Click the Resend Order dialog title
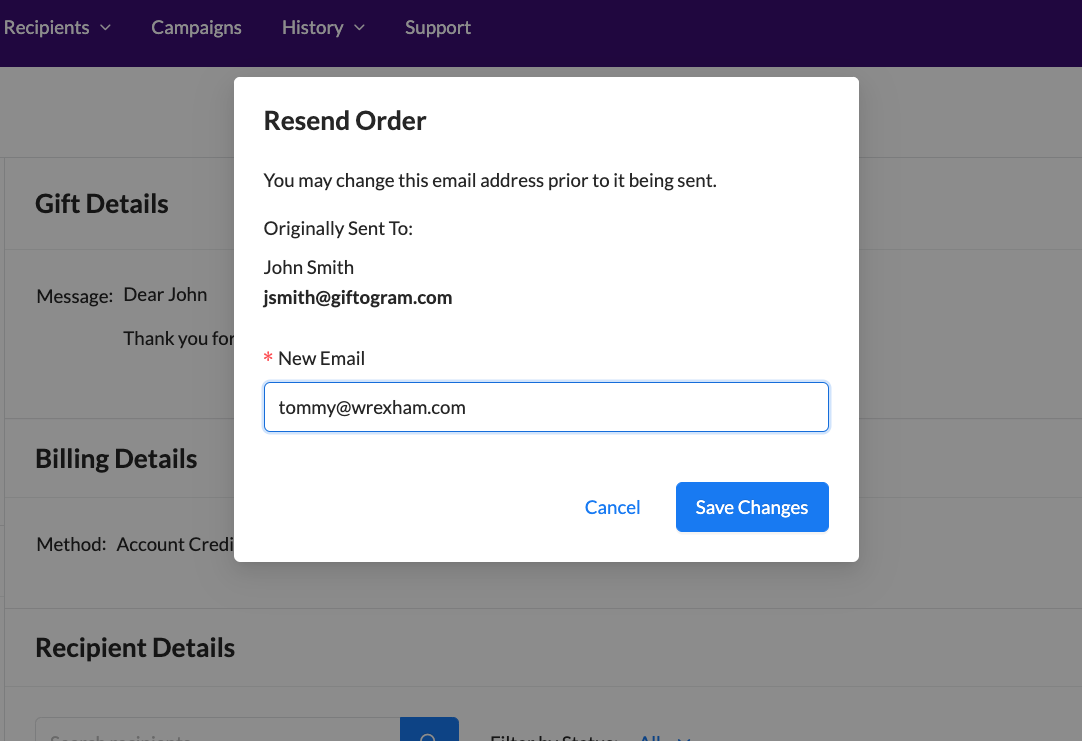 point(345,121)
